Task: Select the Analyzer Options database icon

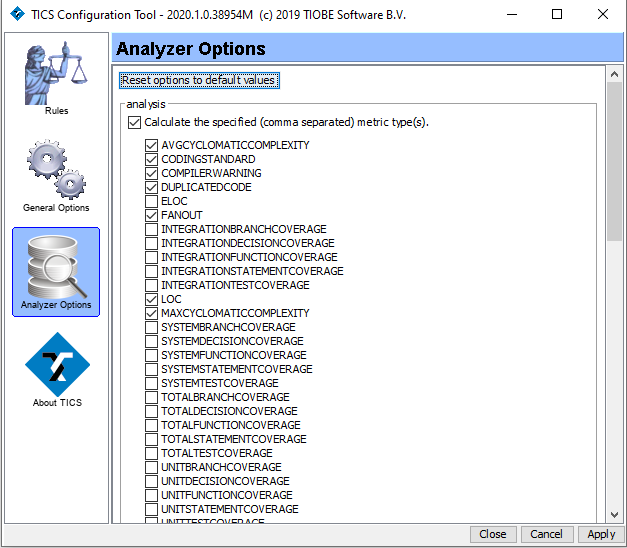Action: tap(56, 266)
